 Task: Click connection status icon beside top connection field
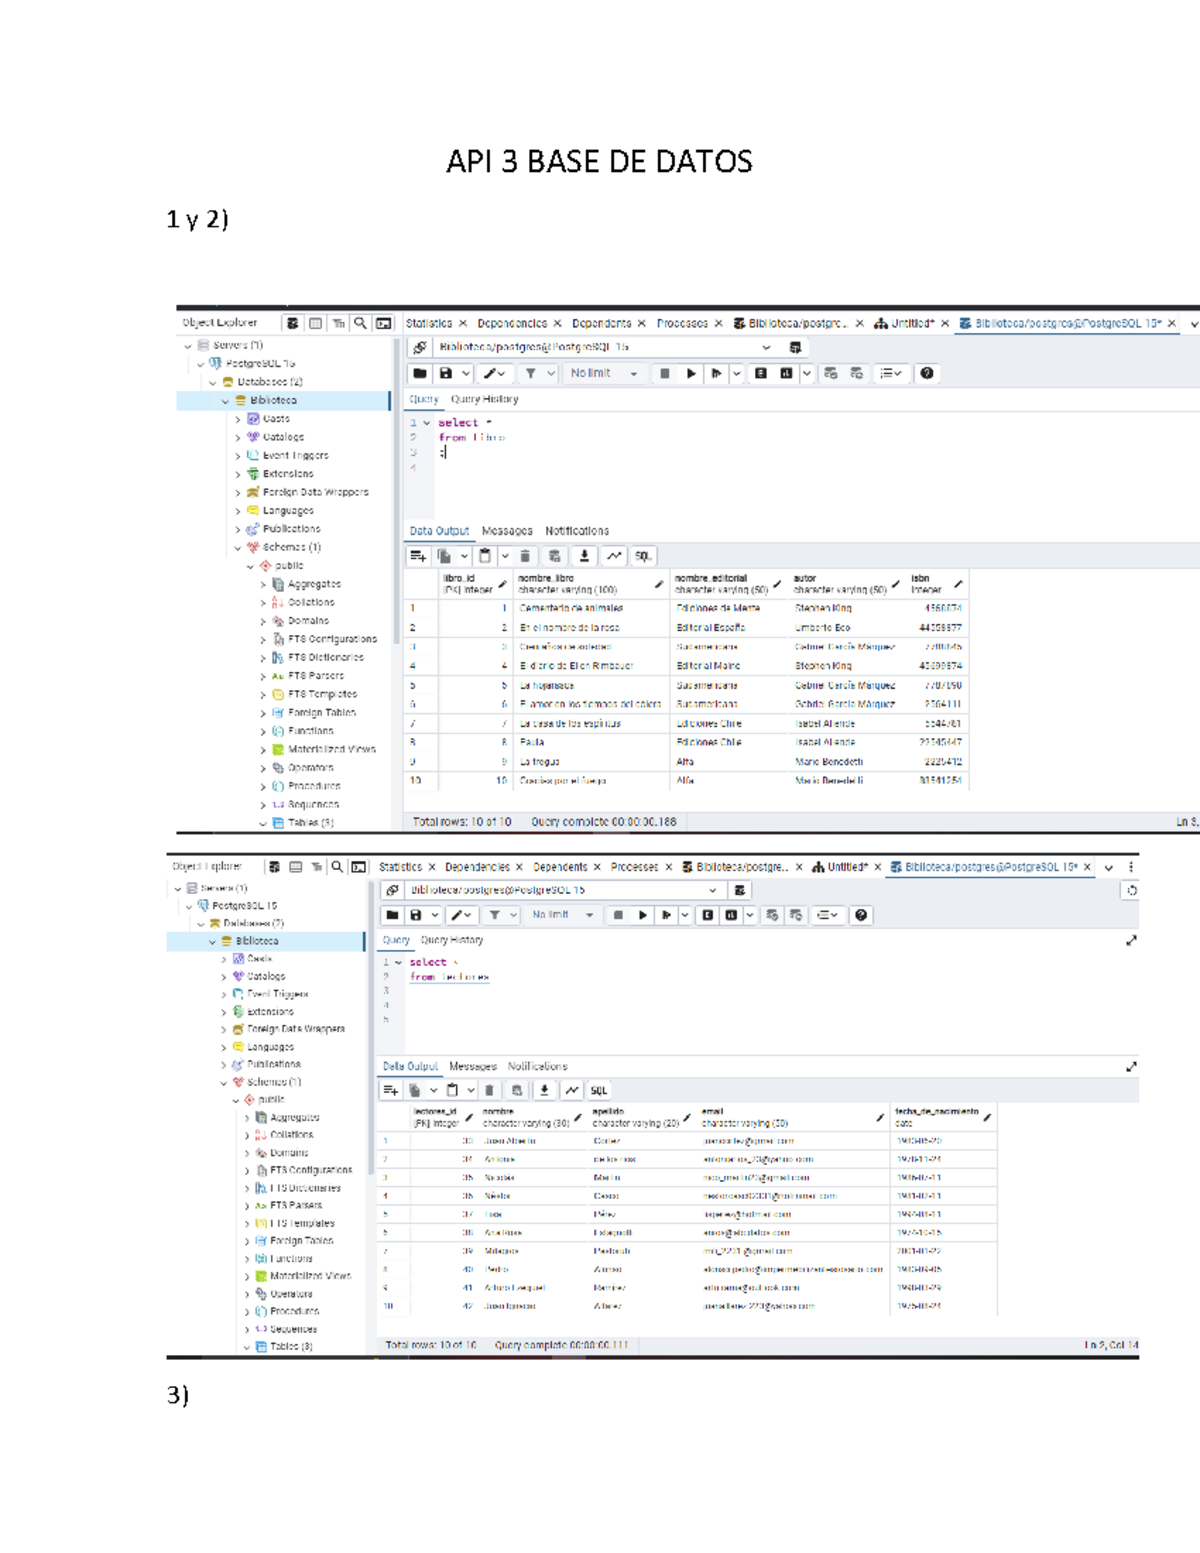[420, 347]
